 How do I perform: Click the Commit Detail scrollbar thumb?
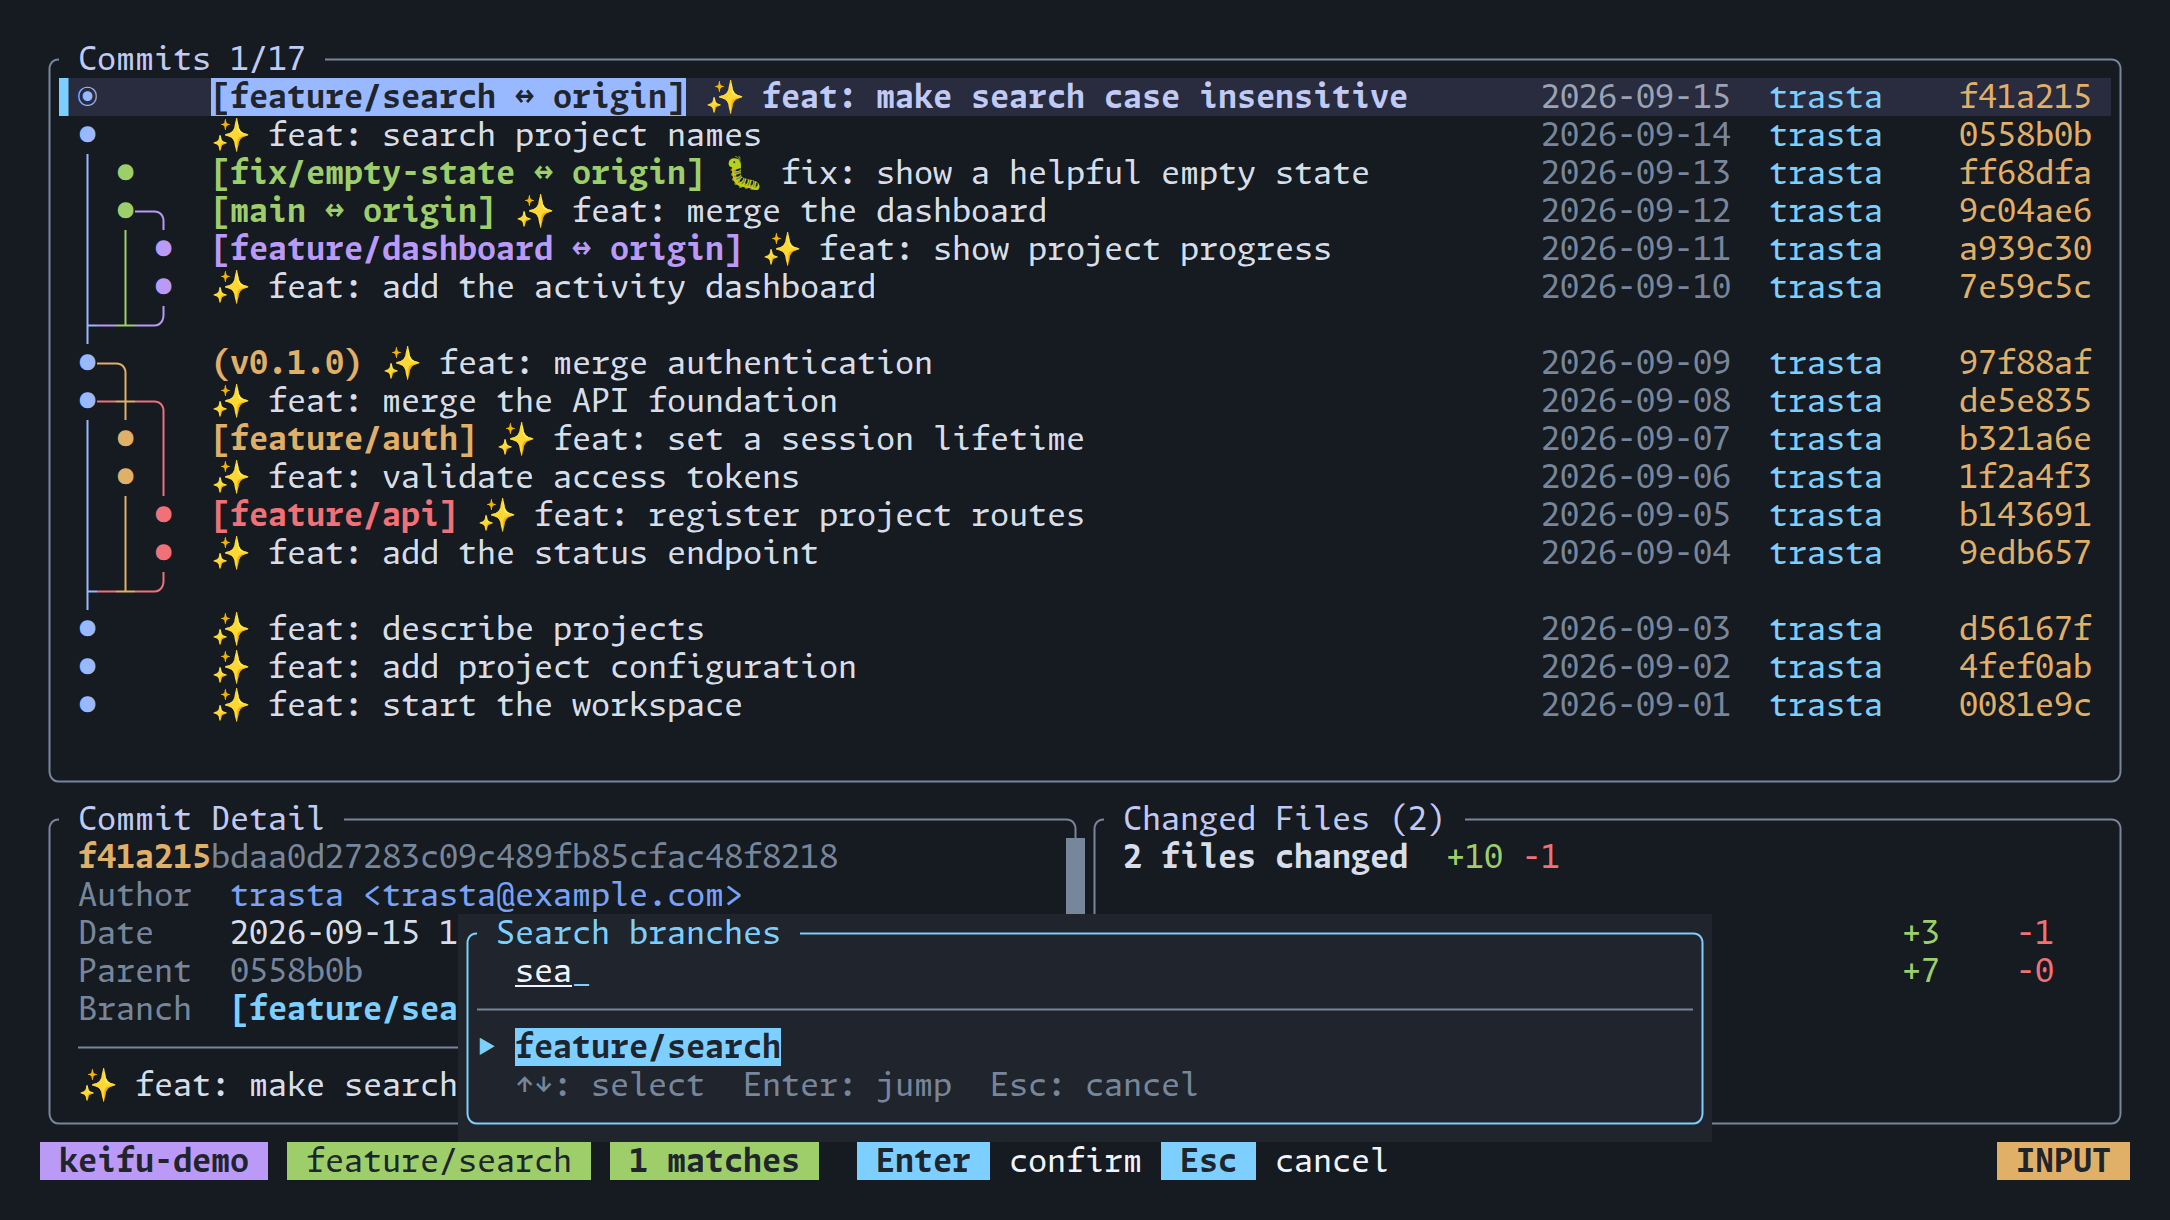coord(1076,876)
